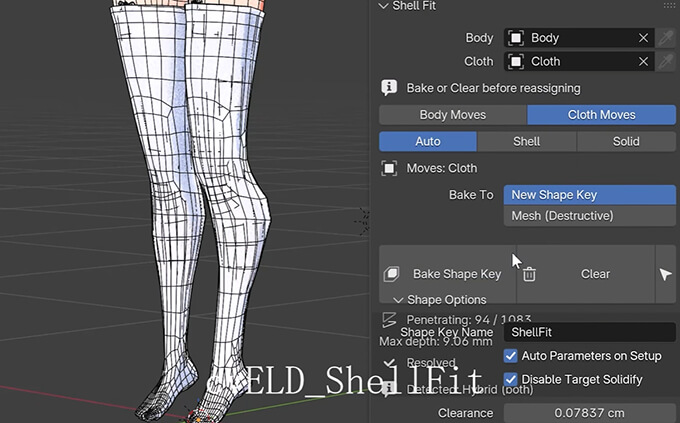
Task: Click the info icon beside reassigning note
Action: click(x=389, y=88)
